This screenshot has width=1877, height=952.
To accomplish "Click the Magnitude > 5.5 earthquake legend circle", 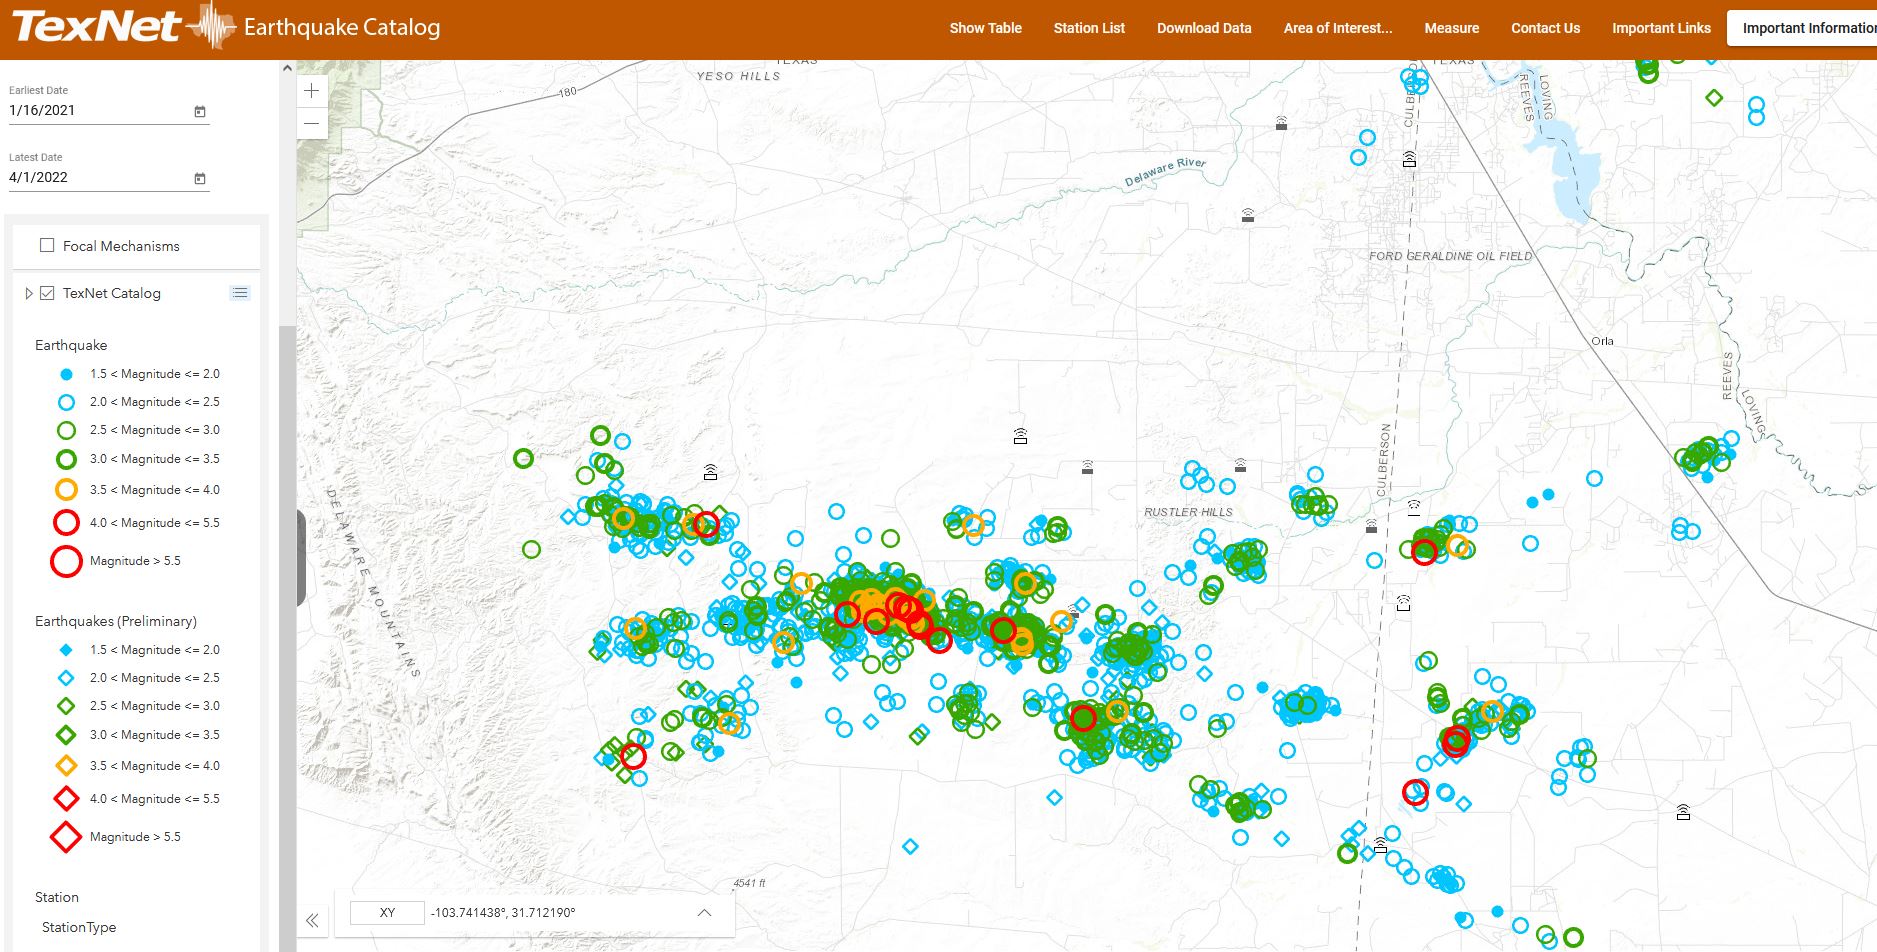I will click(66, 561).
